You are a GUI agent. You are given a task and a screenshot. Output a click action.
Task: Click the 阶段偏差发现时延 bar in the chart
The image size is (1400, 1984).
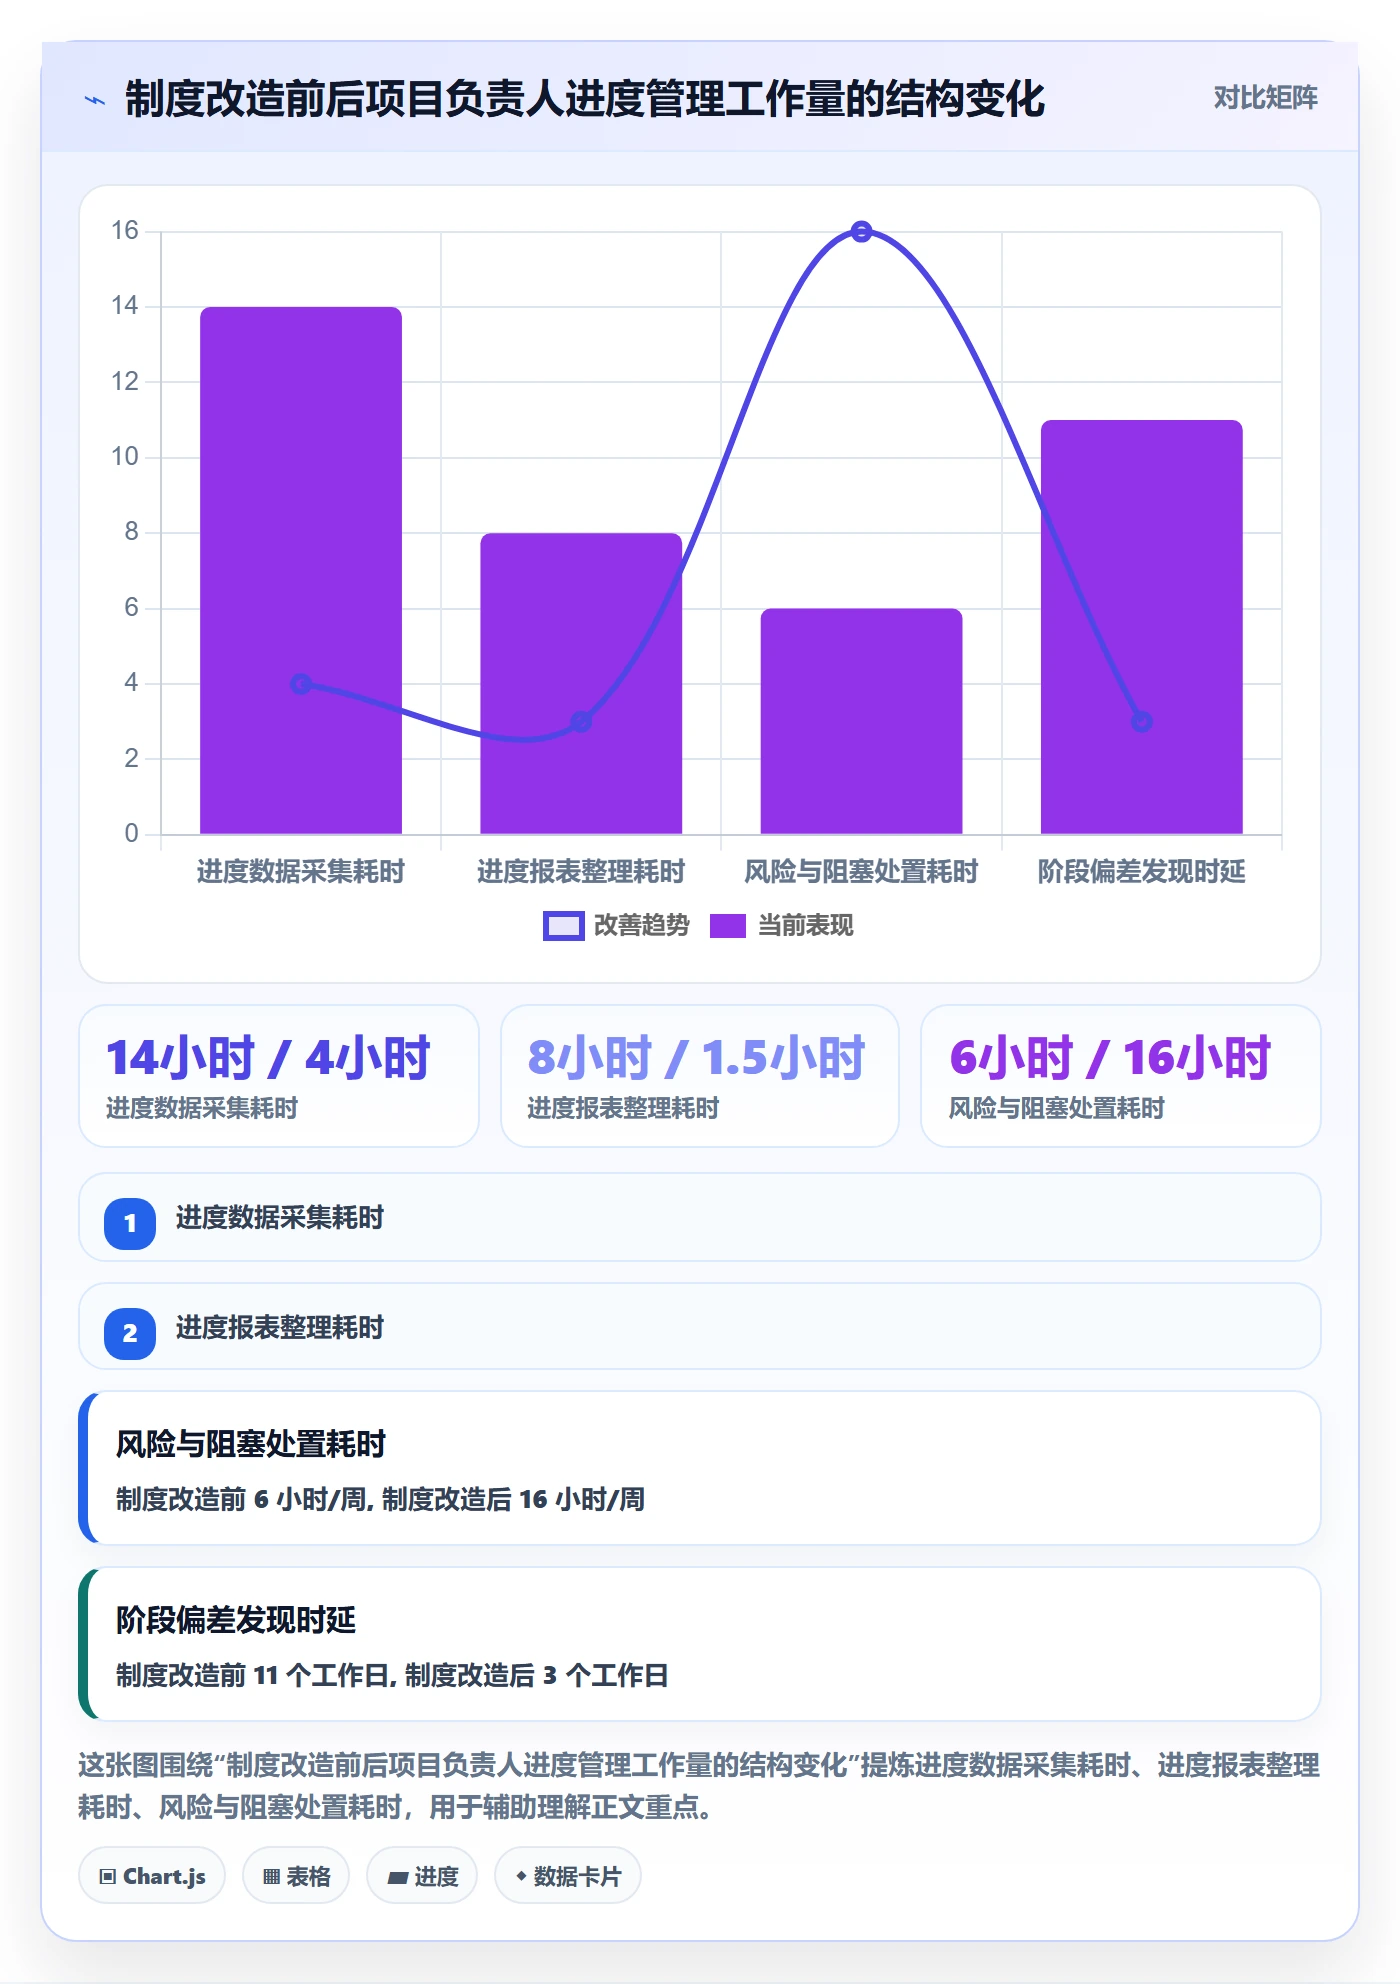tap(1141, 627)
